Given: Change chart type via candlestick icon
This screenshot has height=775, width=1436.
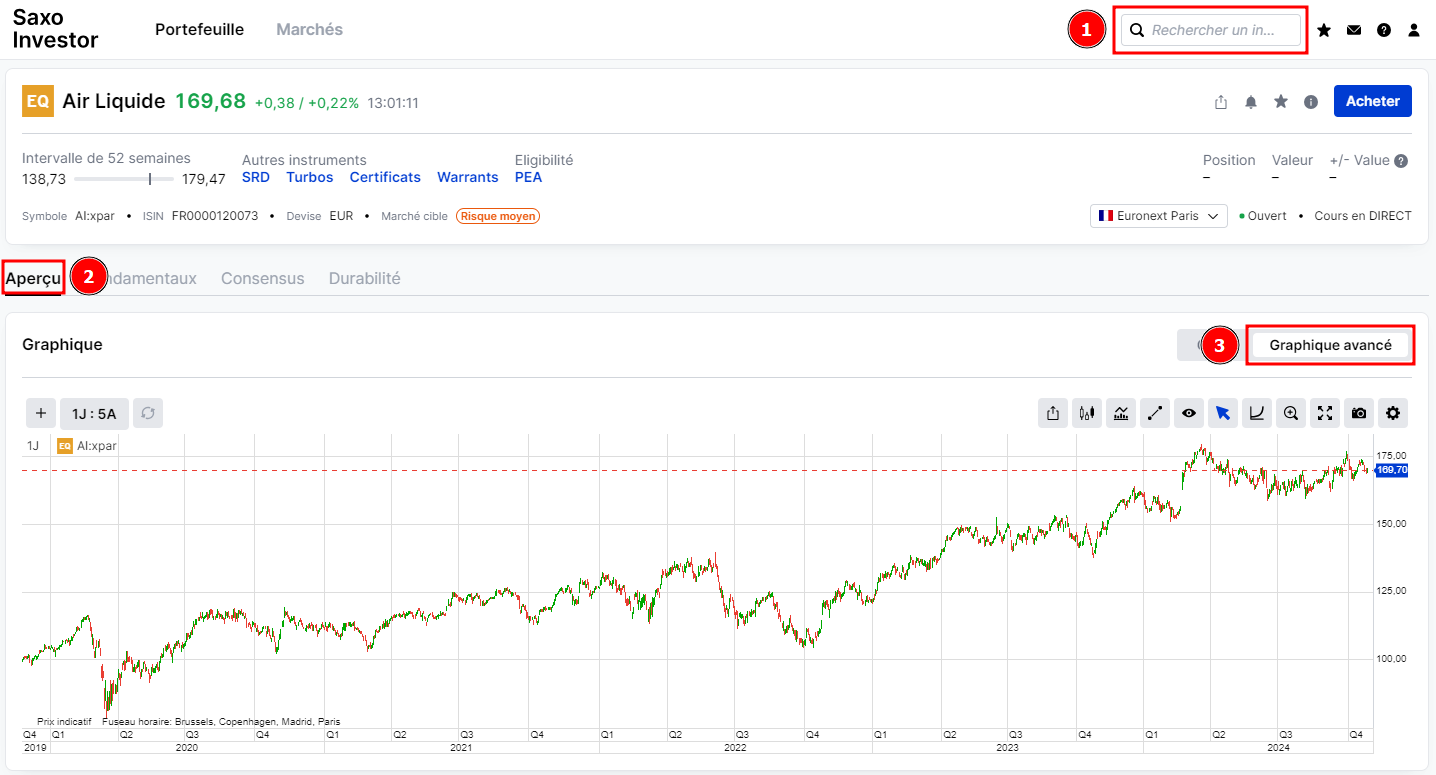Looking at the screenshot, I should (x=1087, y=413).
